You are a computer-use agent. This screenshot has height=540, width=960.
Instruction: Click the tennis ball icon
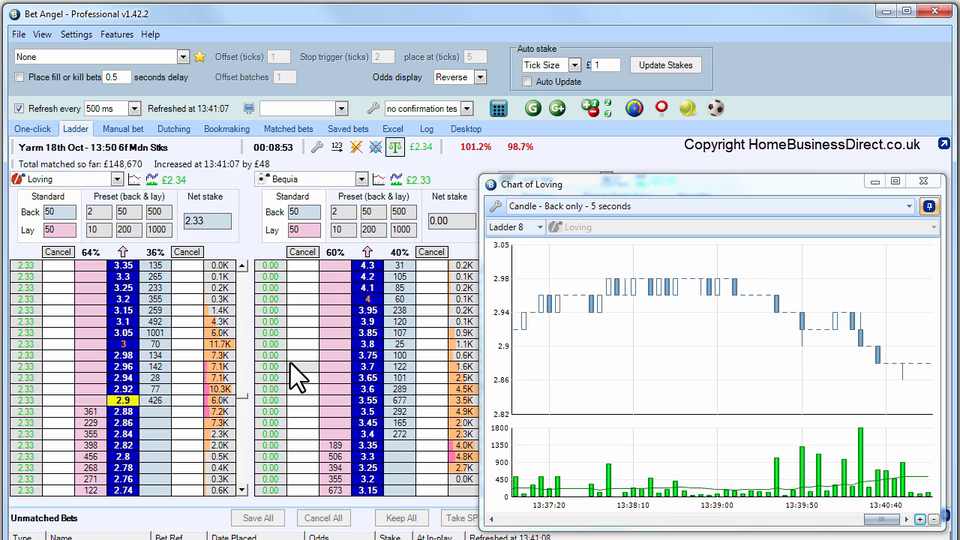point(688,108)
